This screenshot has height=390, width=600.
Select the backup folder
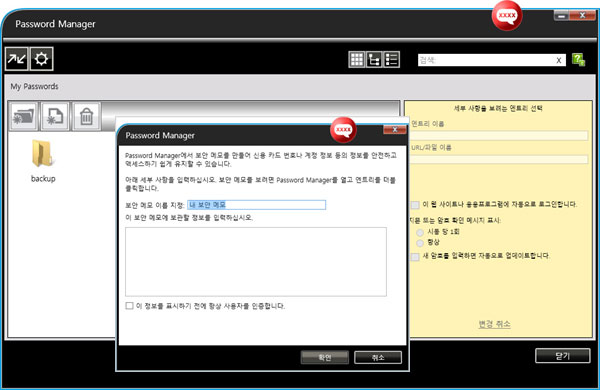(43, 161)
